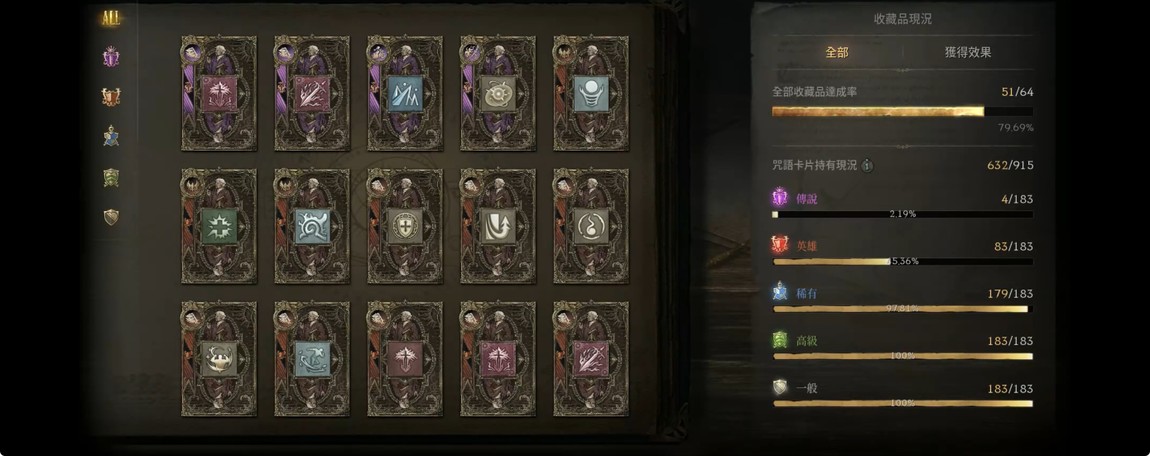The width and height of the screenshot is (1150, 456).
Task: Open the blue mountain peaks card
Action: point(405,93)
